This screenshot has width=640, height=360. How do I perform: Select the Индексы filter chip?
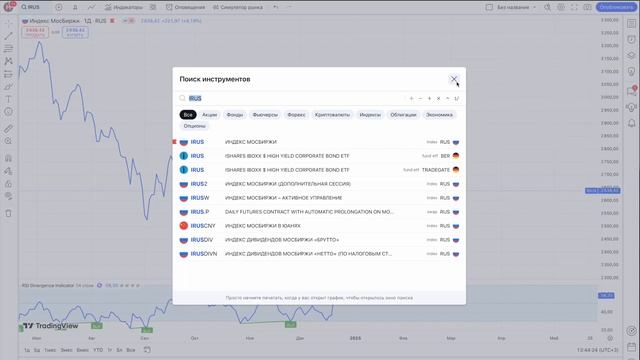point(370,115)
